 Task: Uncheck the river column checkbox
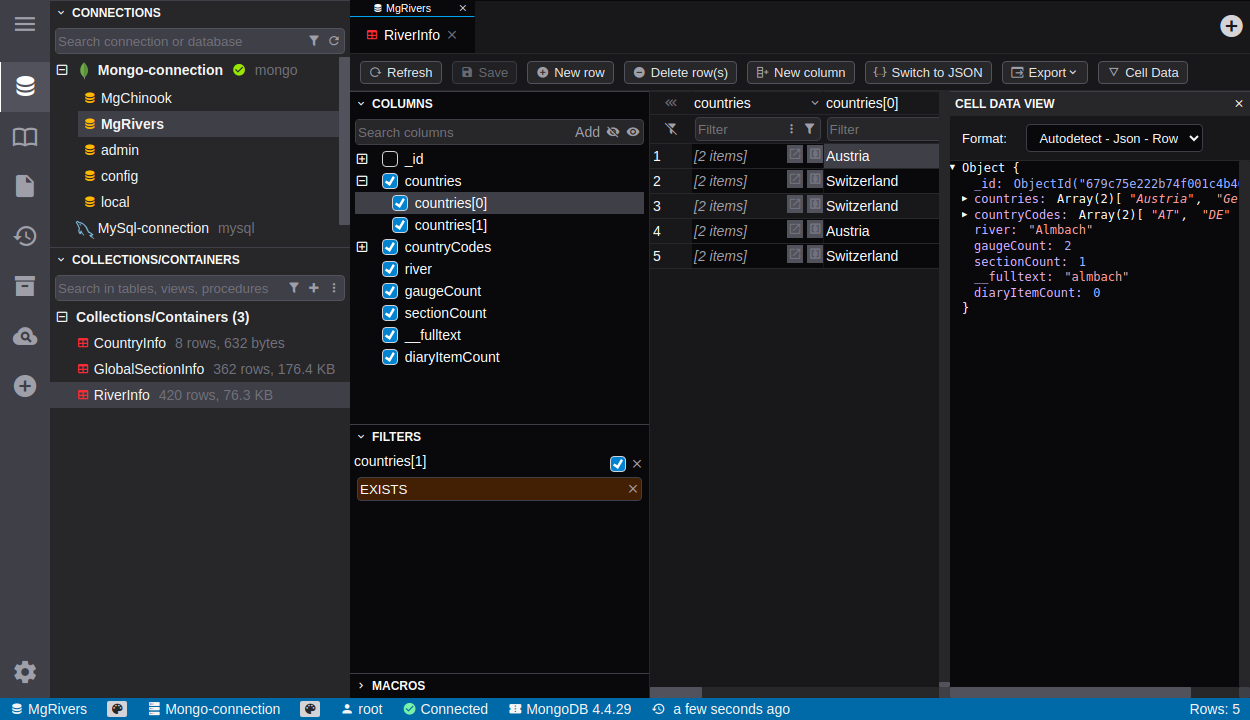[389, 268]
